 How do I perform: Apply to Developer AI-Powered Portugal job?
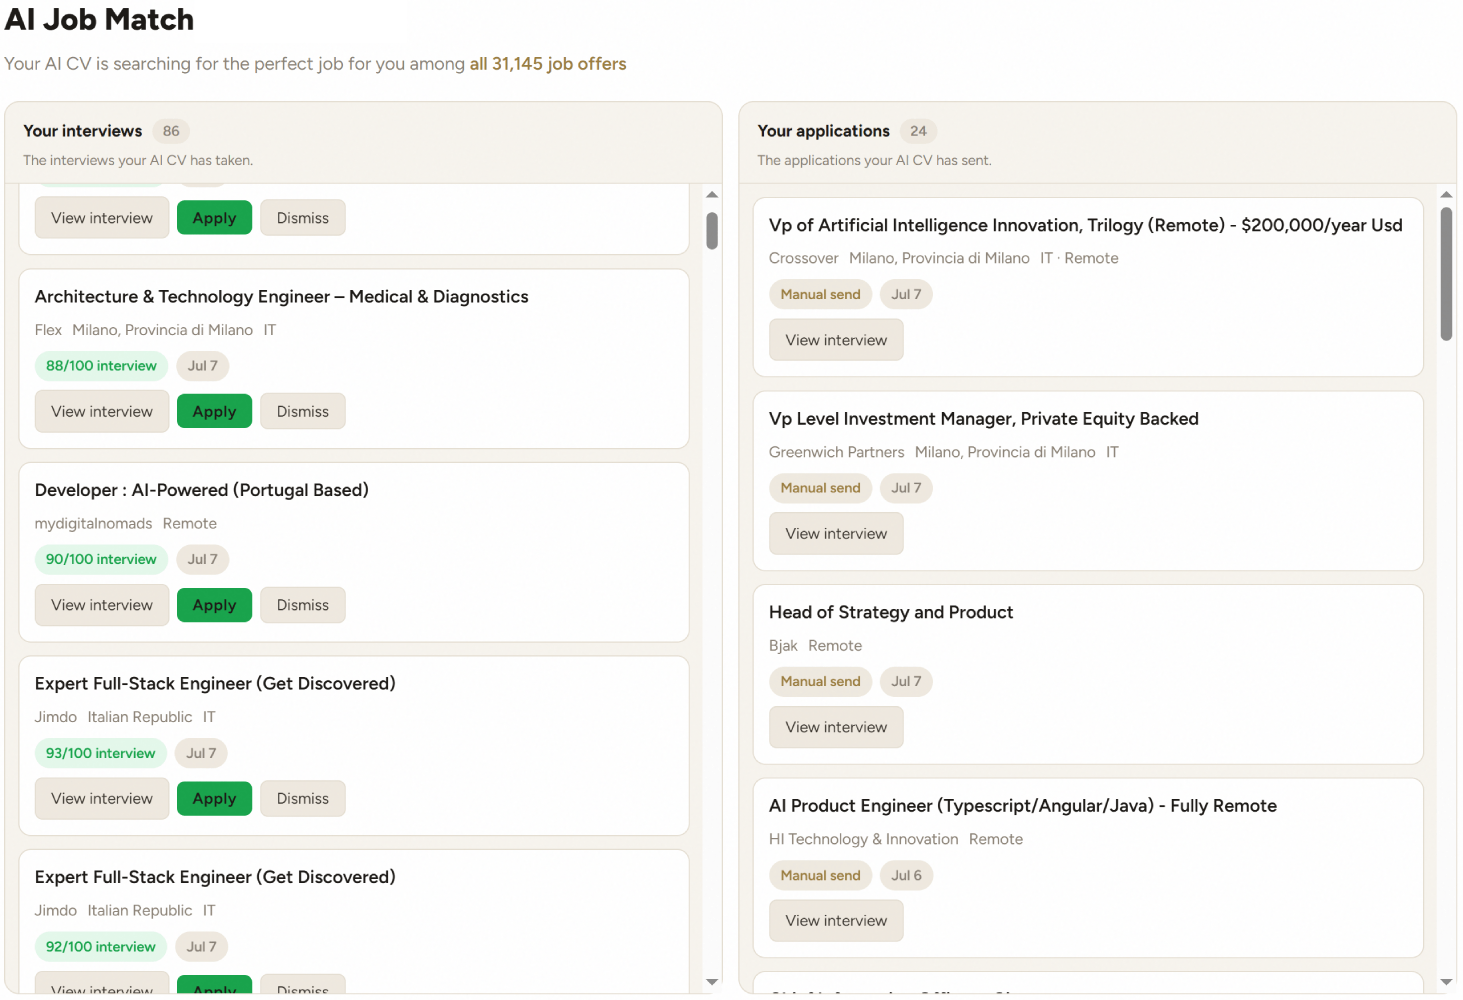(214, 605)
